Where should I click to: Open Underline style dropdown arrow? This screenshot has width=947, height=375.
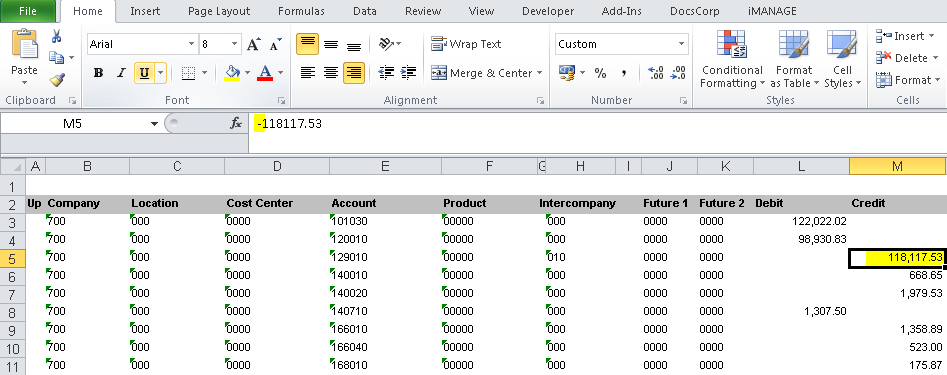[x=160, y=73]
